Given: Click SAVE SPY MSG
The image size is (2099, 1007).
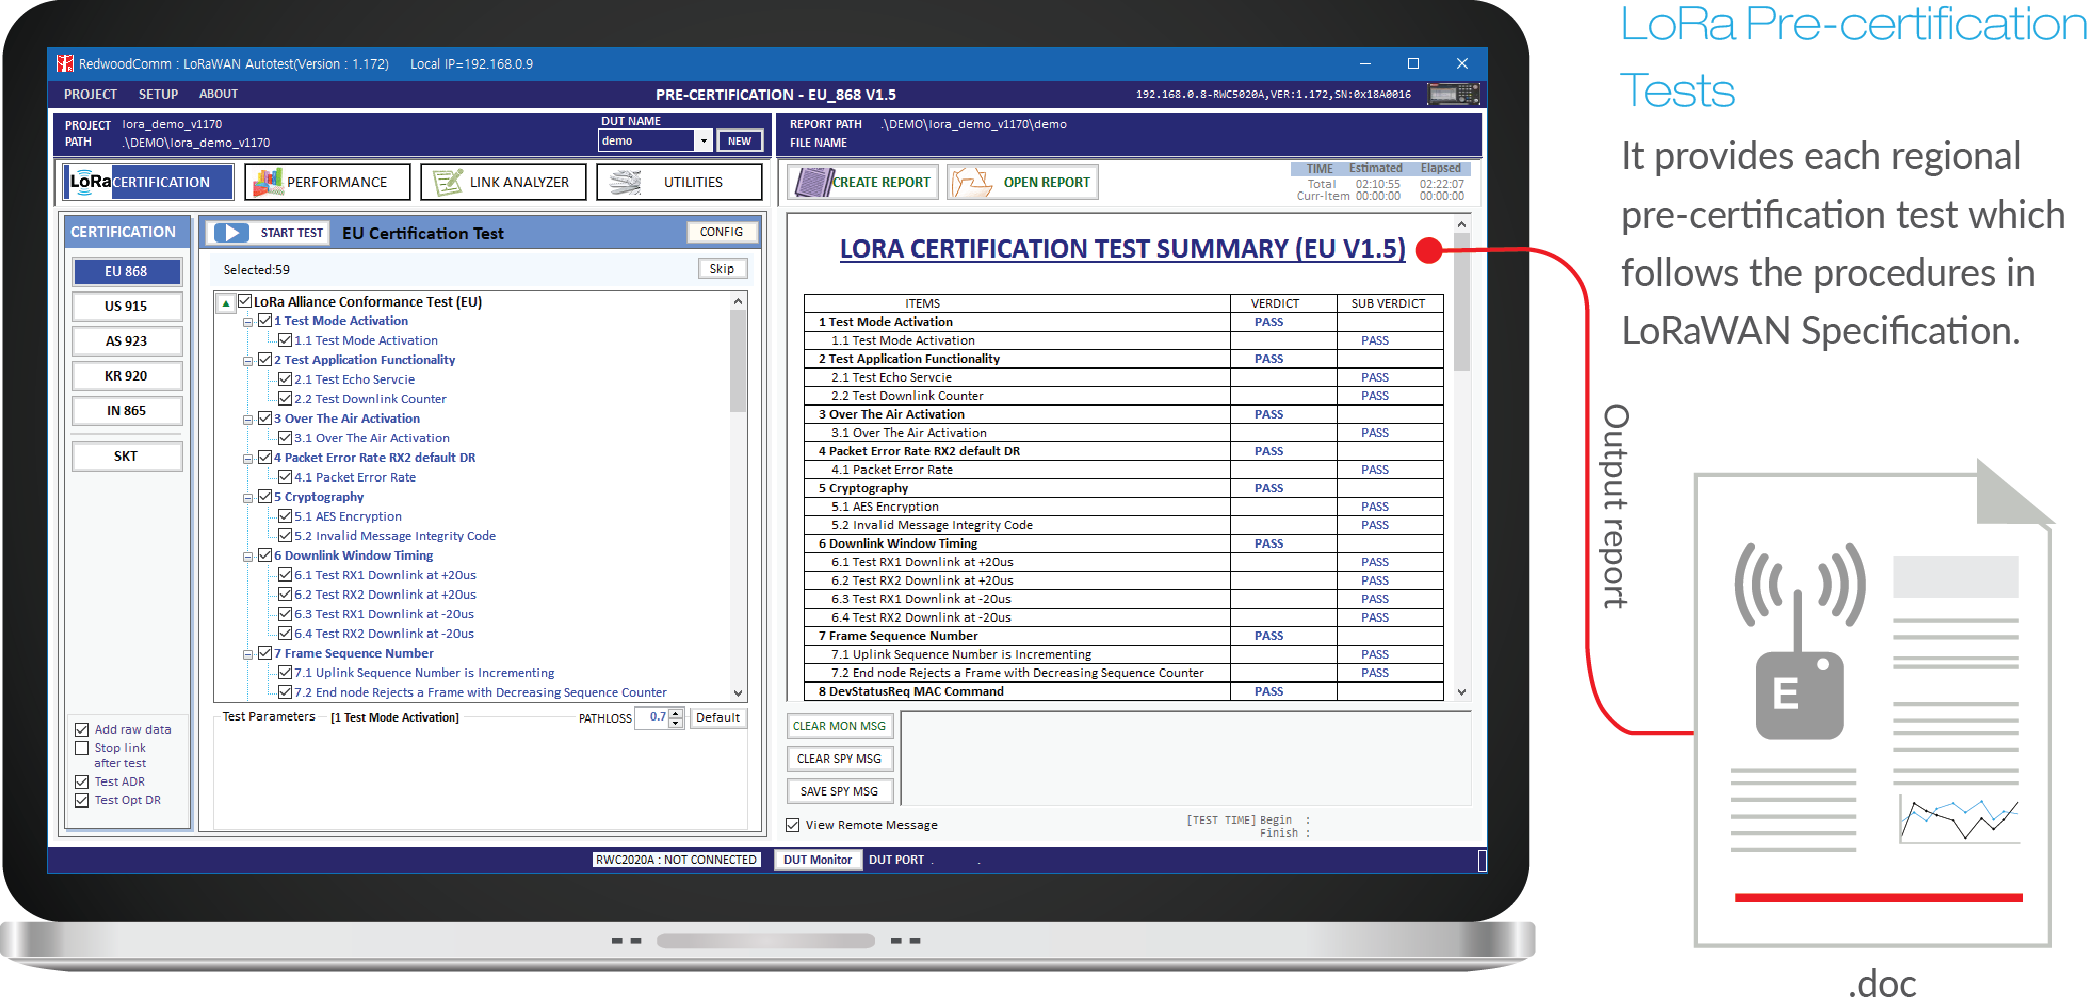Looking at the screenshot, I should click(x=840, y=791).
